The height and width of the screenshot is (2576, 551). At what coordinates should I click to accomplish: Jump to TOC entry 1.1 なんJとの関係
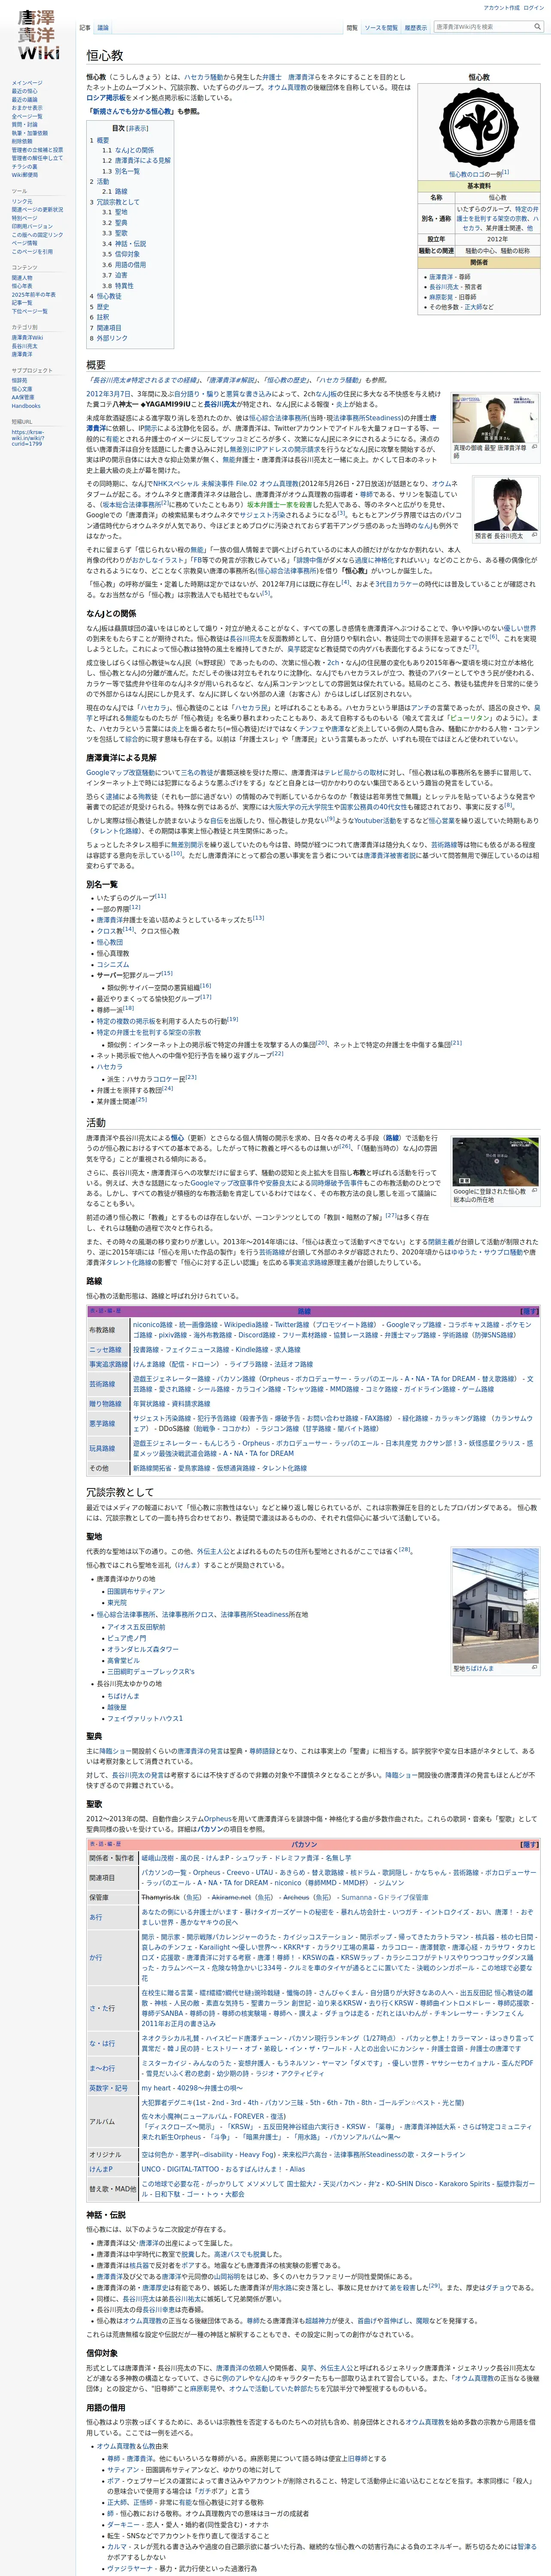pyautogui.click(x=128, y=150)
